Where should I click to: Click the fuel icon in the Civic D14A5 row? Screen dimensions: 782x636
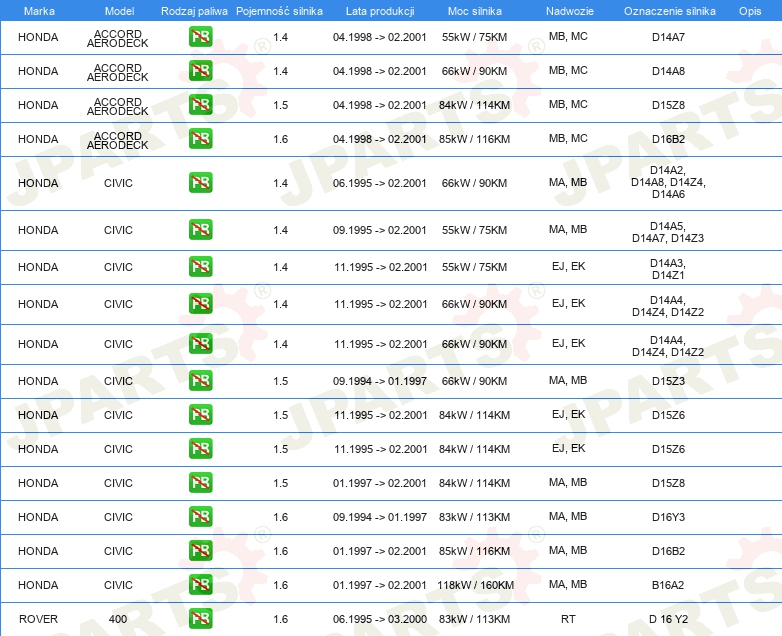point(200,229)
